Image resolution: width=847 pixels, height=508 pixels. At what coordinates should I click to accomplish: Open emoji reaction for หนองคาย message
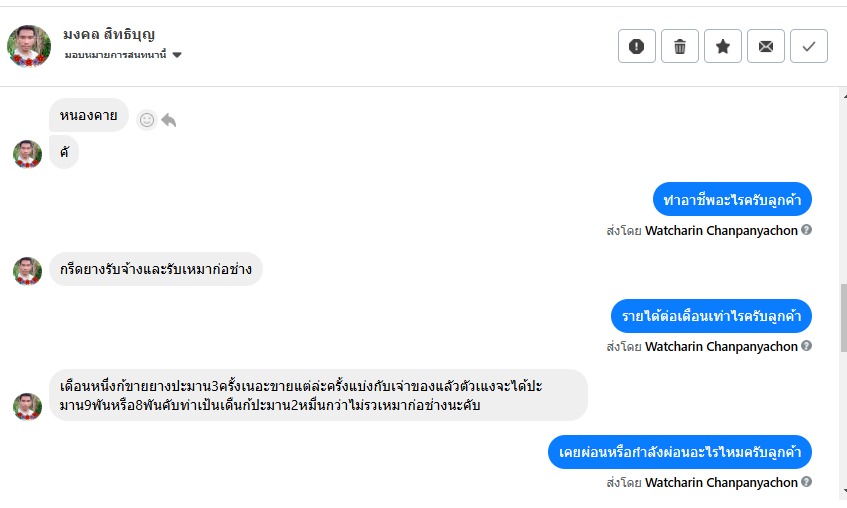tap(147, 120)
